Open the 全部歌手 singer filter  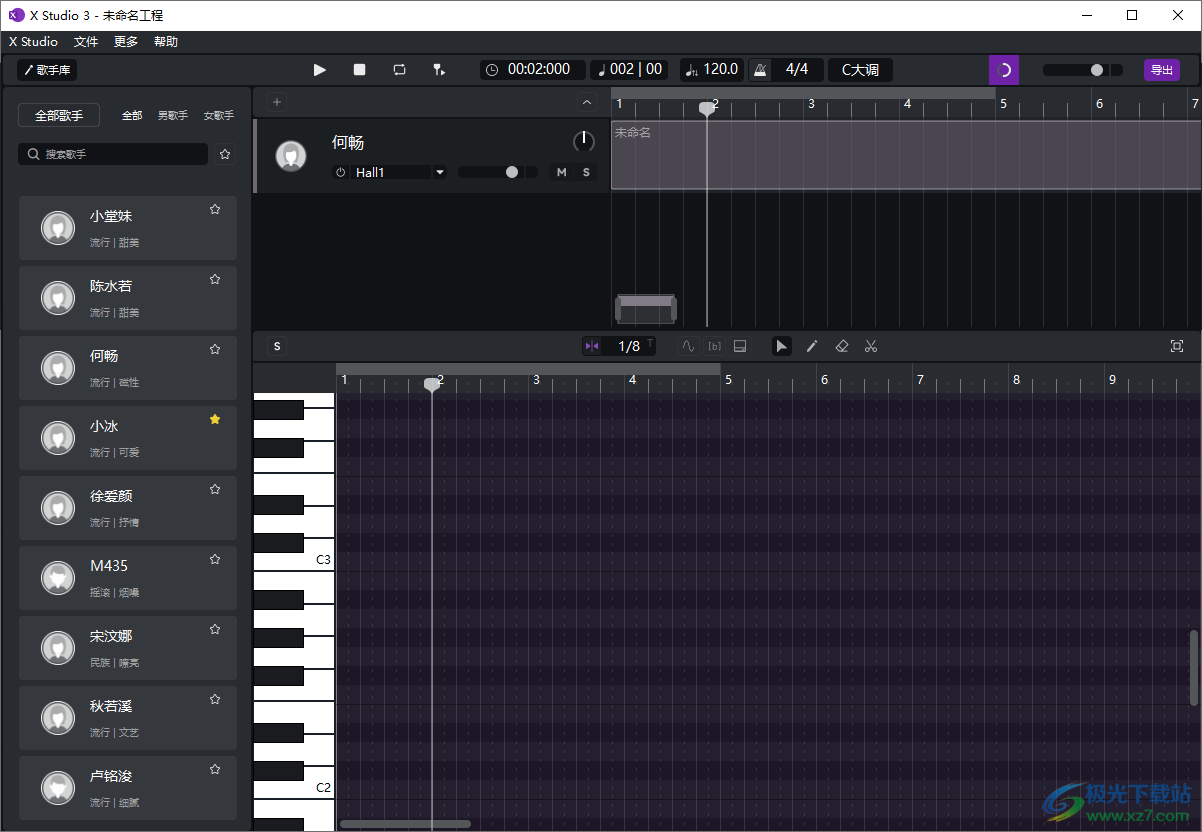(x=58, y=114)
